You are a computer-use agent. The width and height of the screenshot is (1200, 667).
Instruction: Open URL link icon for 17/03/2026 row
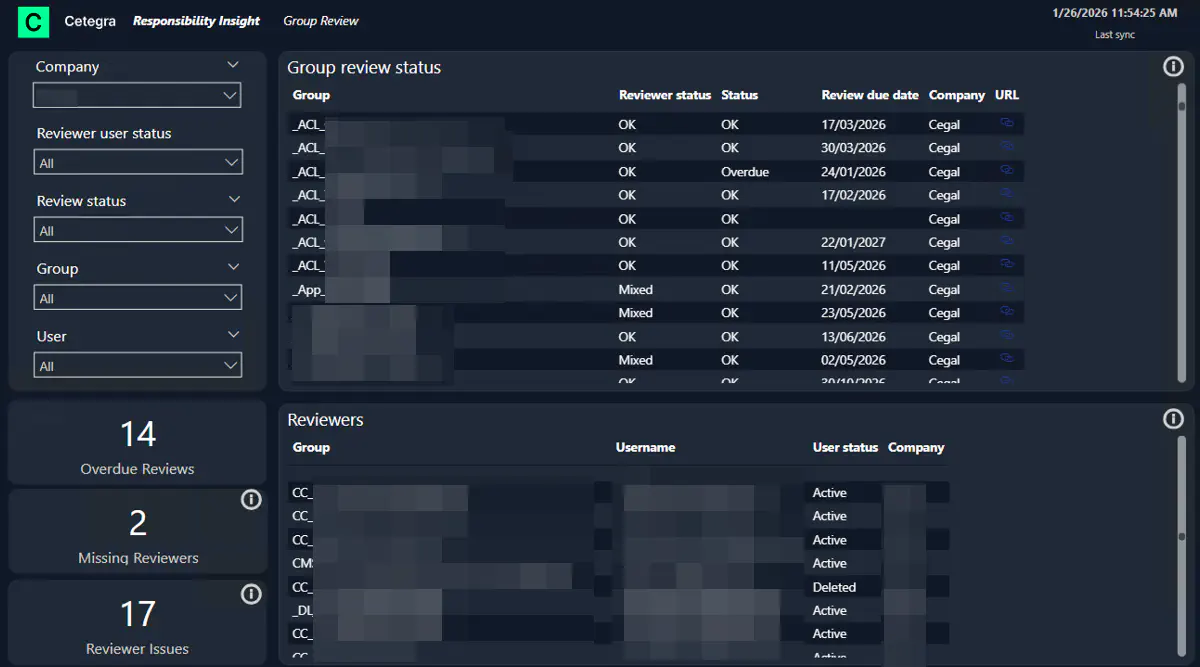tap(1007, 124)
